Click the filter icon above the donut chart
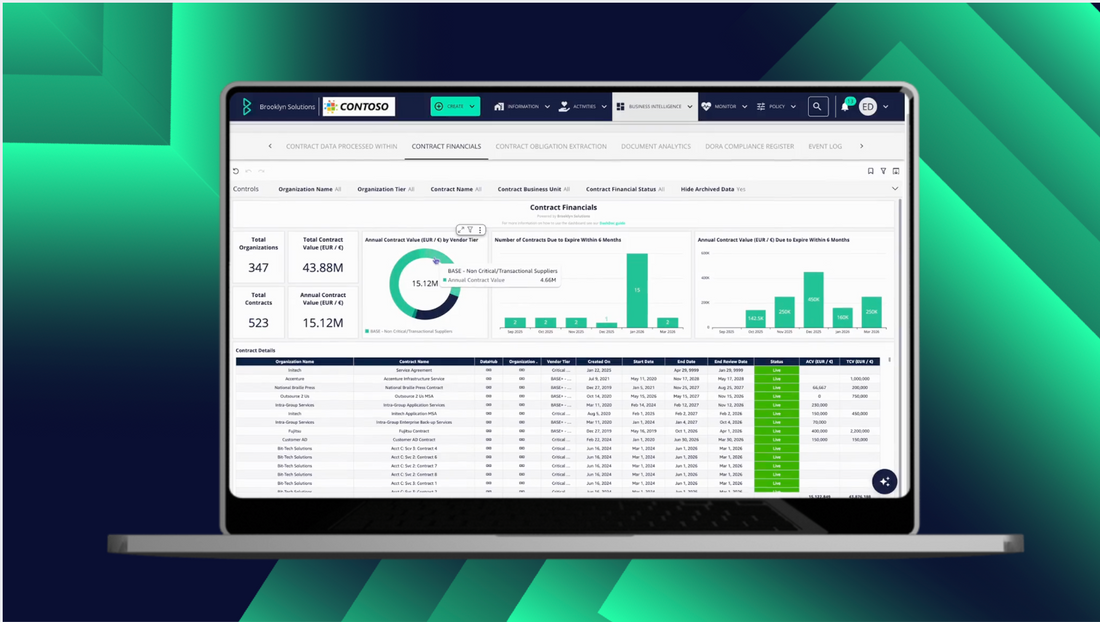Viewport: 1100px width, 622px height. point(470,229)
